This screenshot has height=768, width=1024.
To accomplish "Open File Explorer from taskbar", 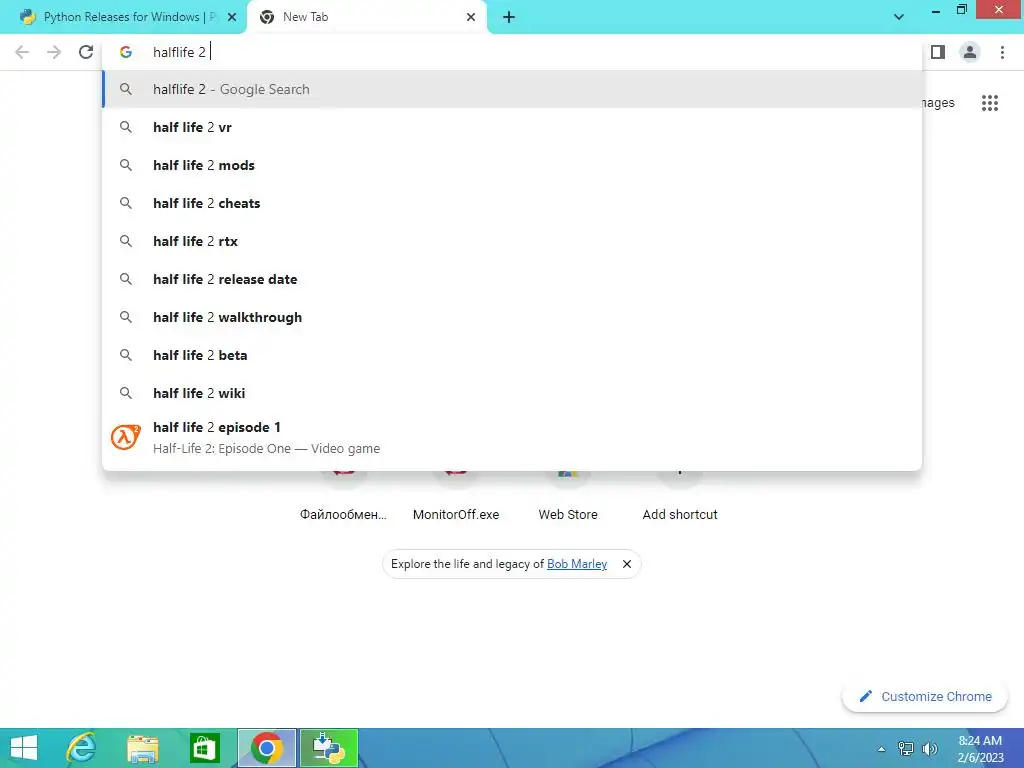I will click(142, 748).
